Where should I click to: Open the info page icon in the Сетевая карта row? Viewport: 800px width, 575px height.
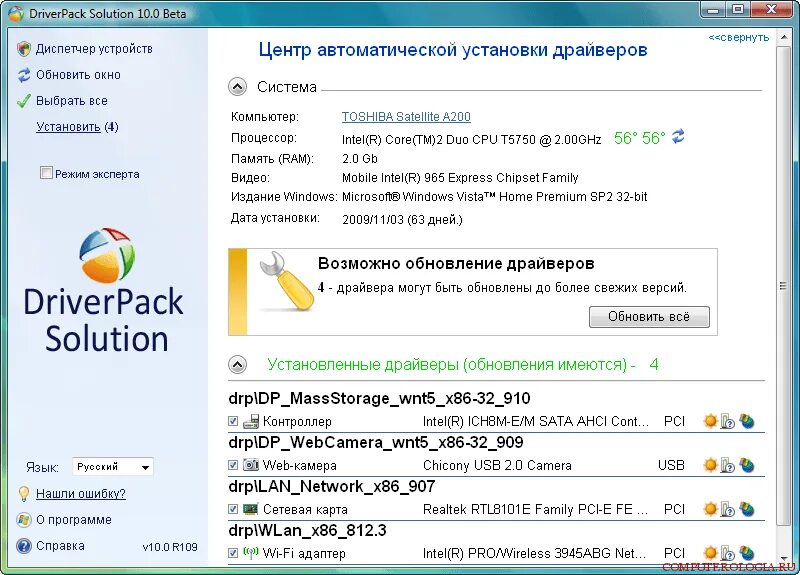pyautogui.click(x=728, y=509)
